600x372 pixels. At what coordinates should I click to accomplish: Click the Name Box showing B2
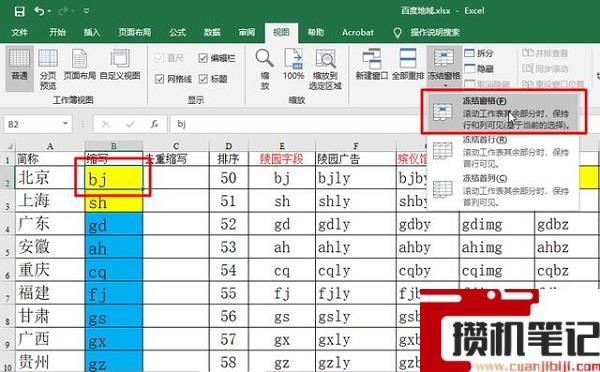point(33,124)
